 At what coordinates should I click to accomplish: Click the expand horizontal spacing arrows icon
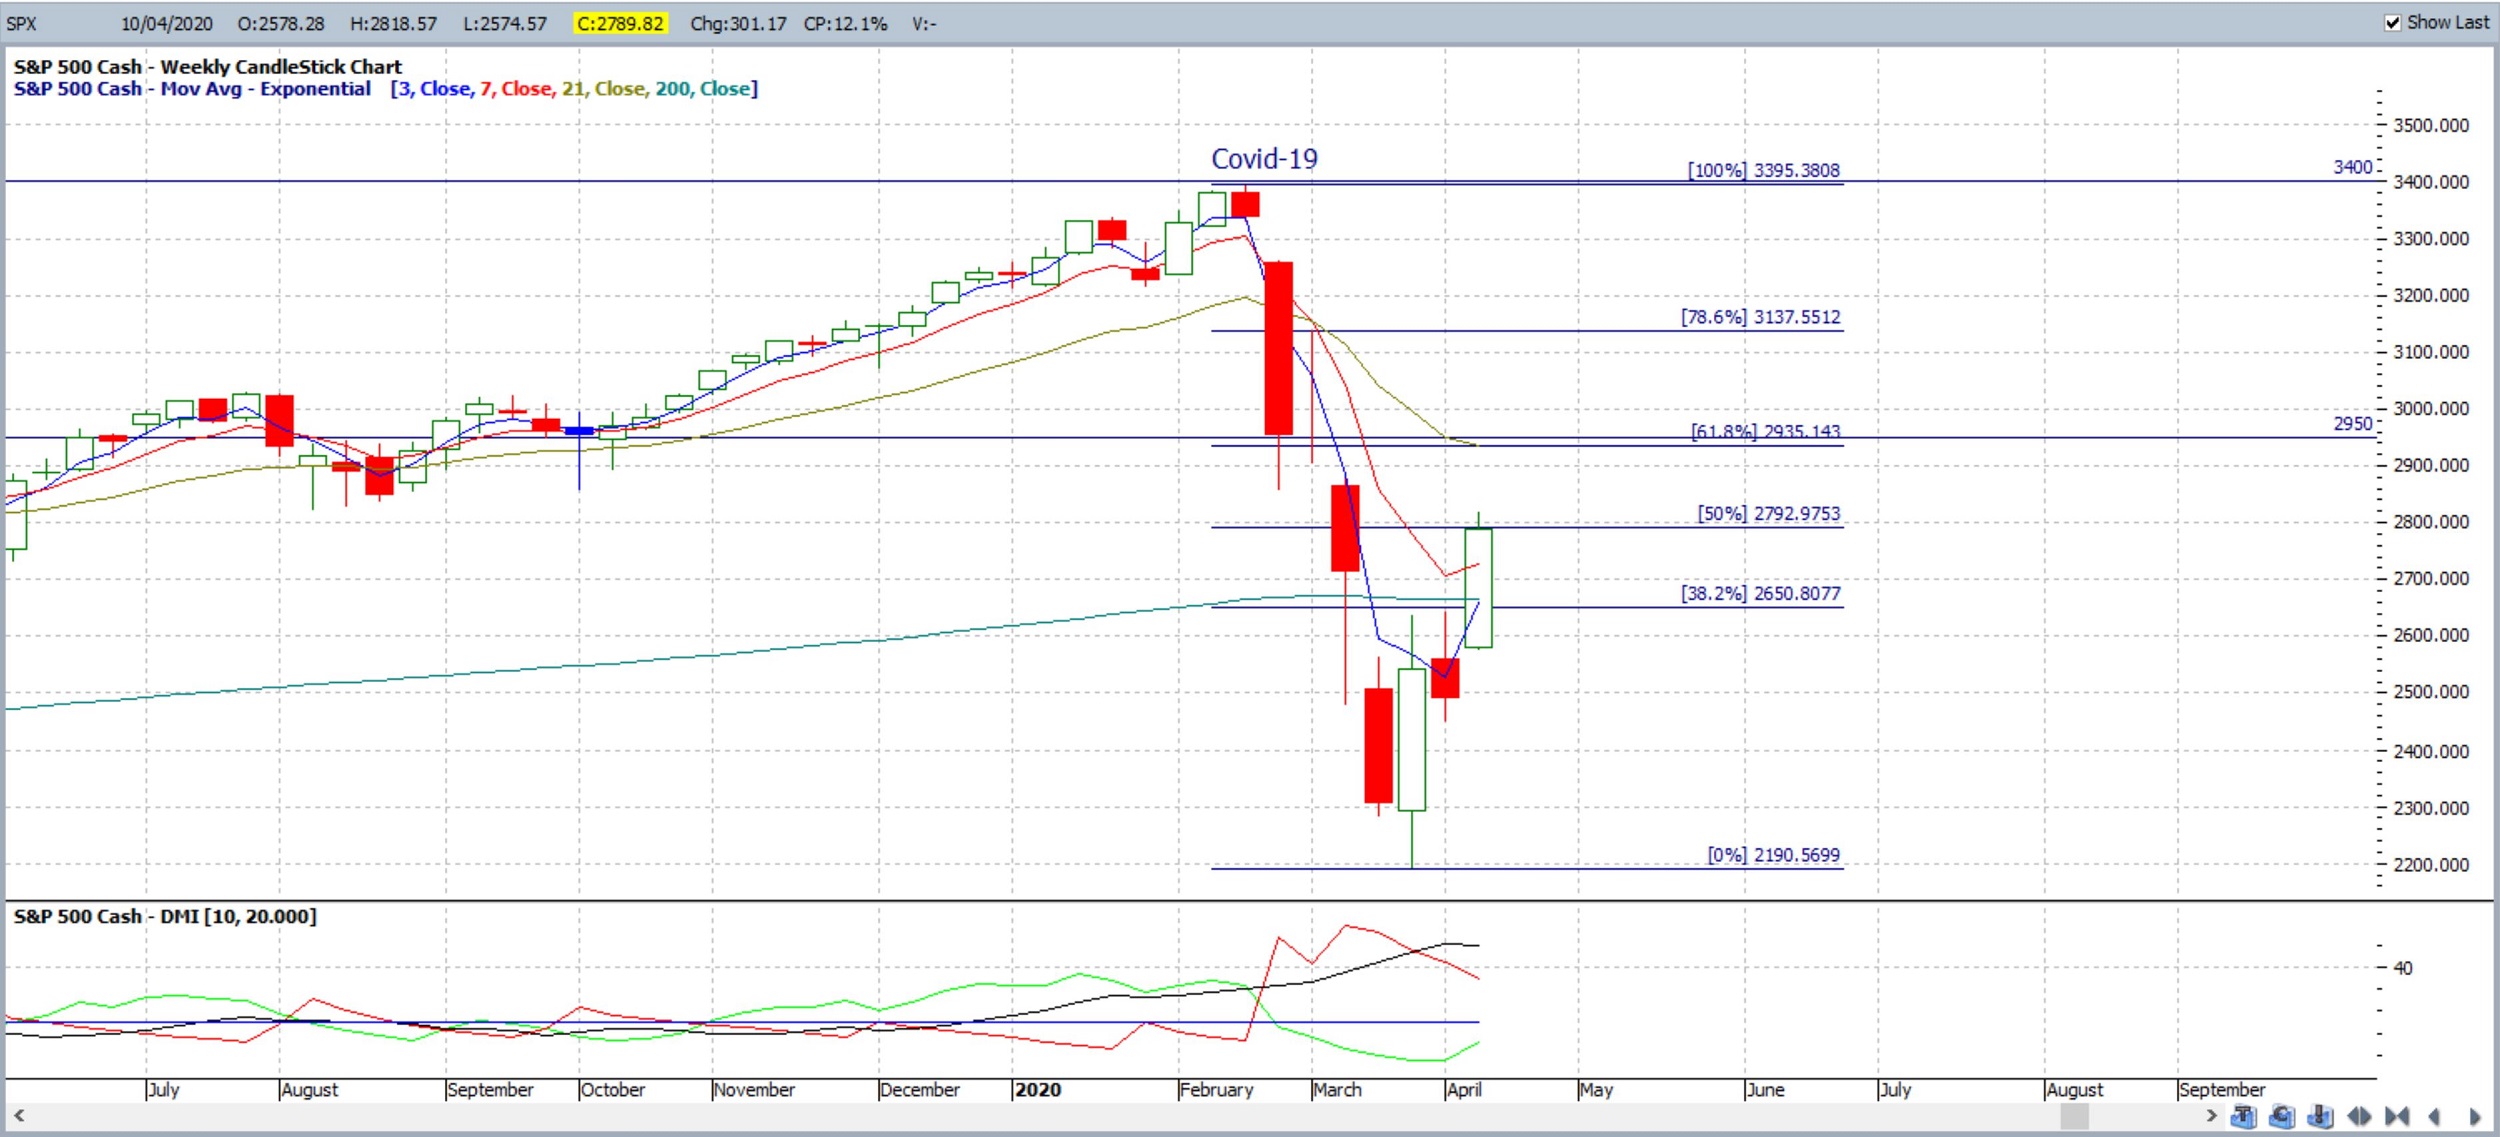[x=2359, y=1116]
